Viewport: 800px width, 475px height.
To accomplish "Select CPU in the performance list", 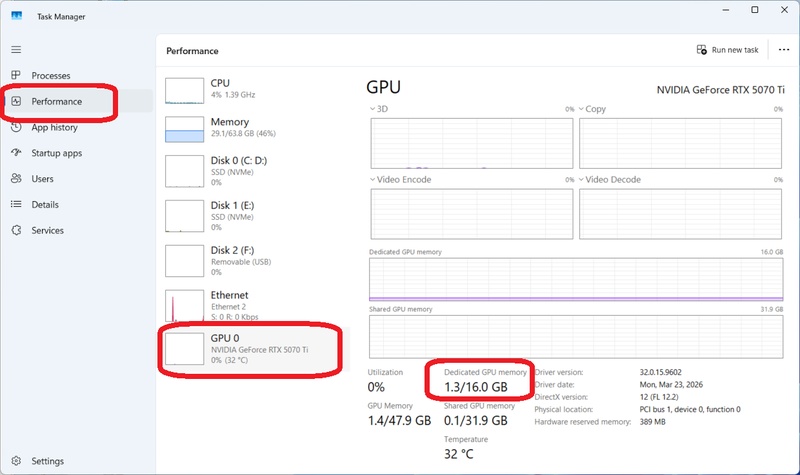I will [x=250, y=89].
